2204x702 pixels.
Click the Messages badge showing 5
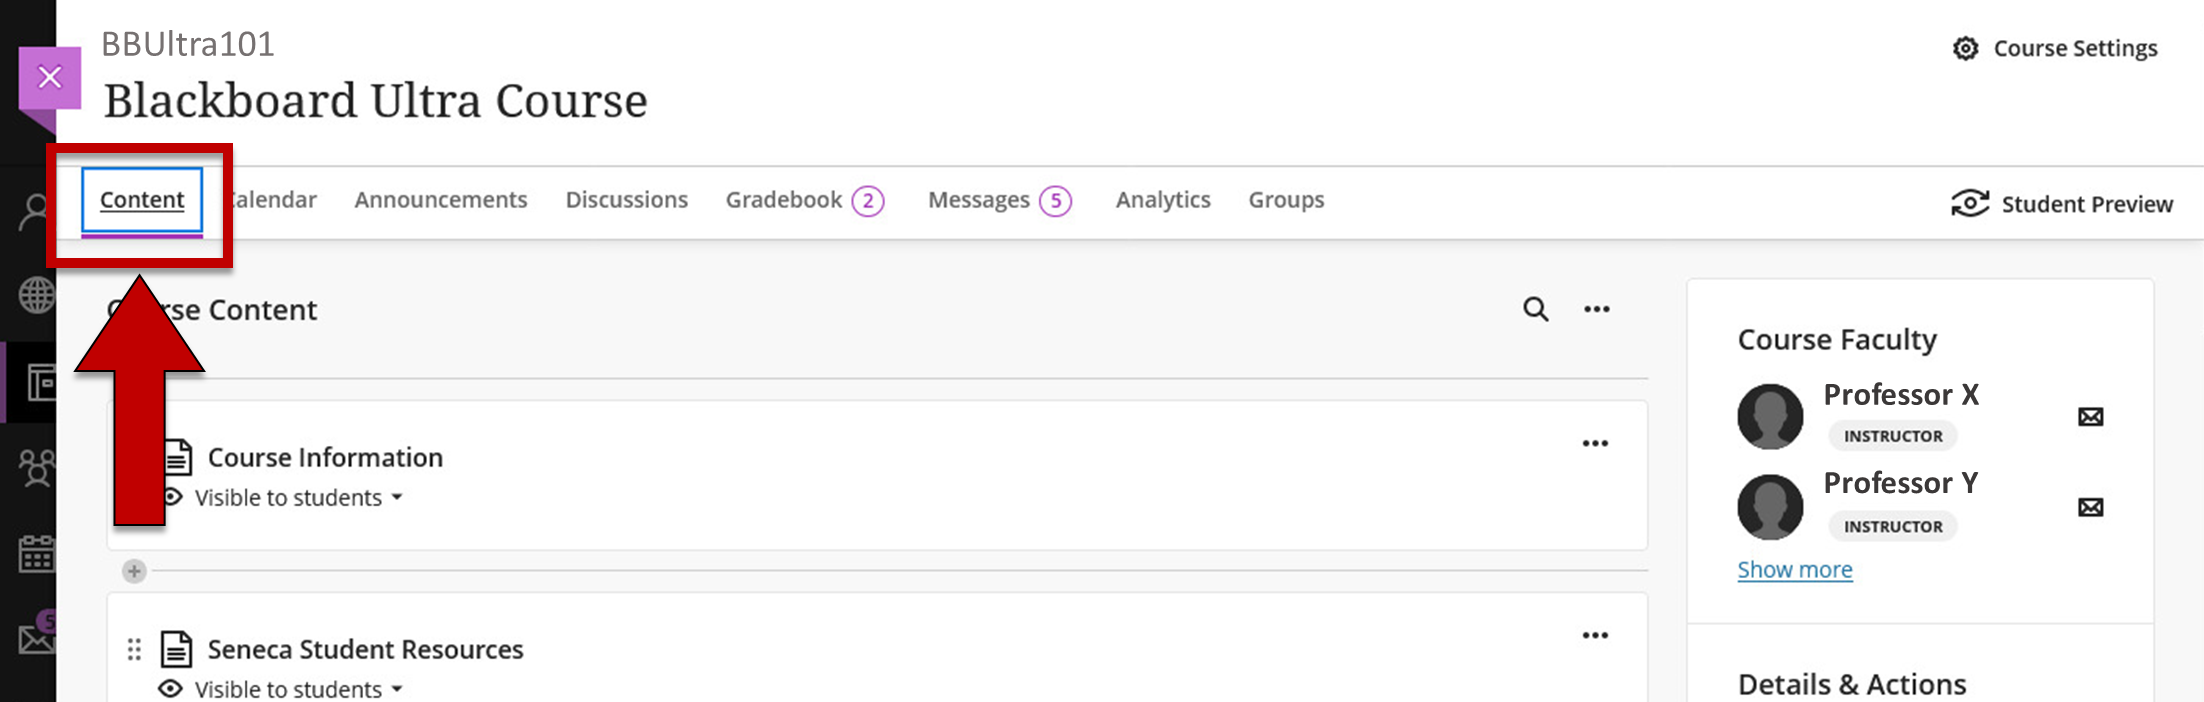pyautogui.click(x=1055, y=201)
